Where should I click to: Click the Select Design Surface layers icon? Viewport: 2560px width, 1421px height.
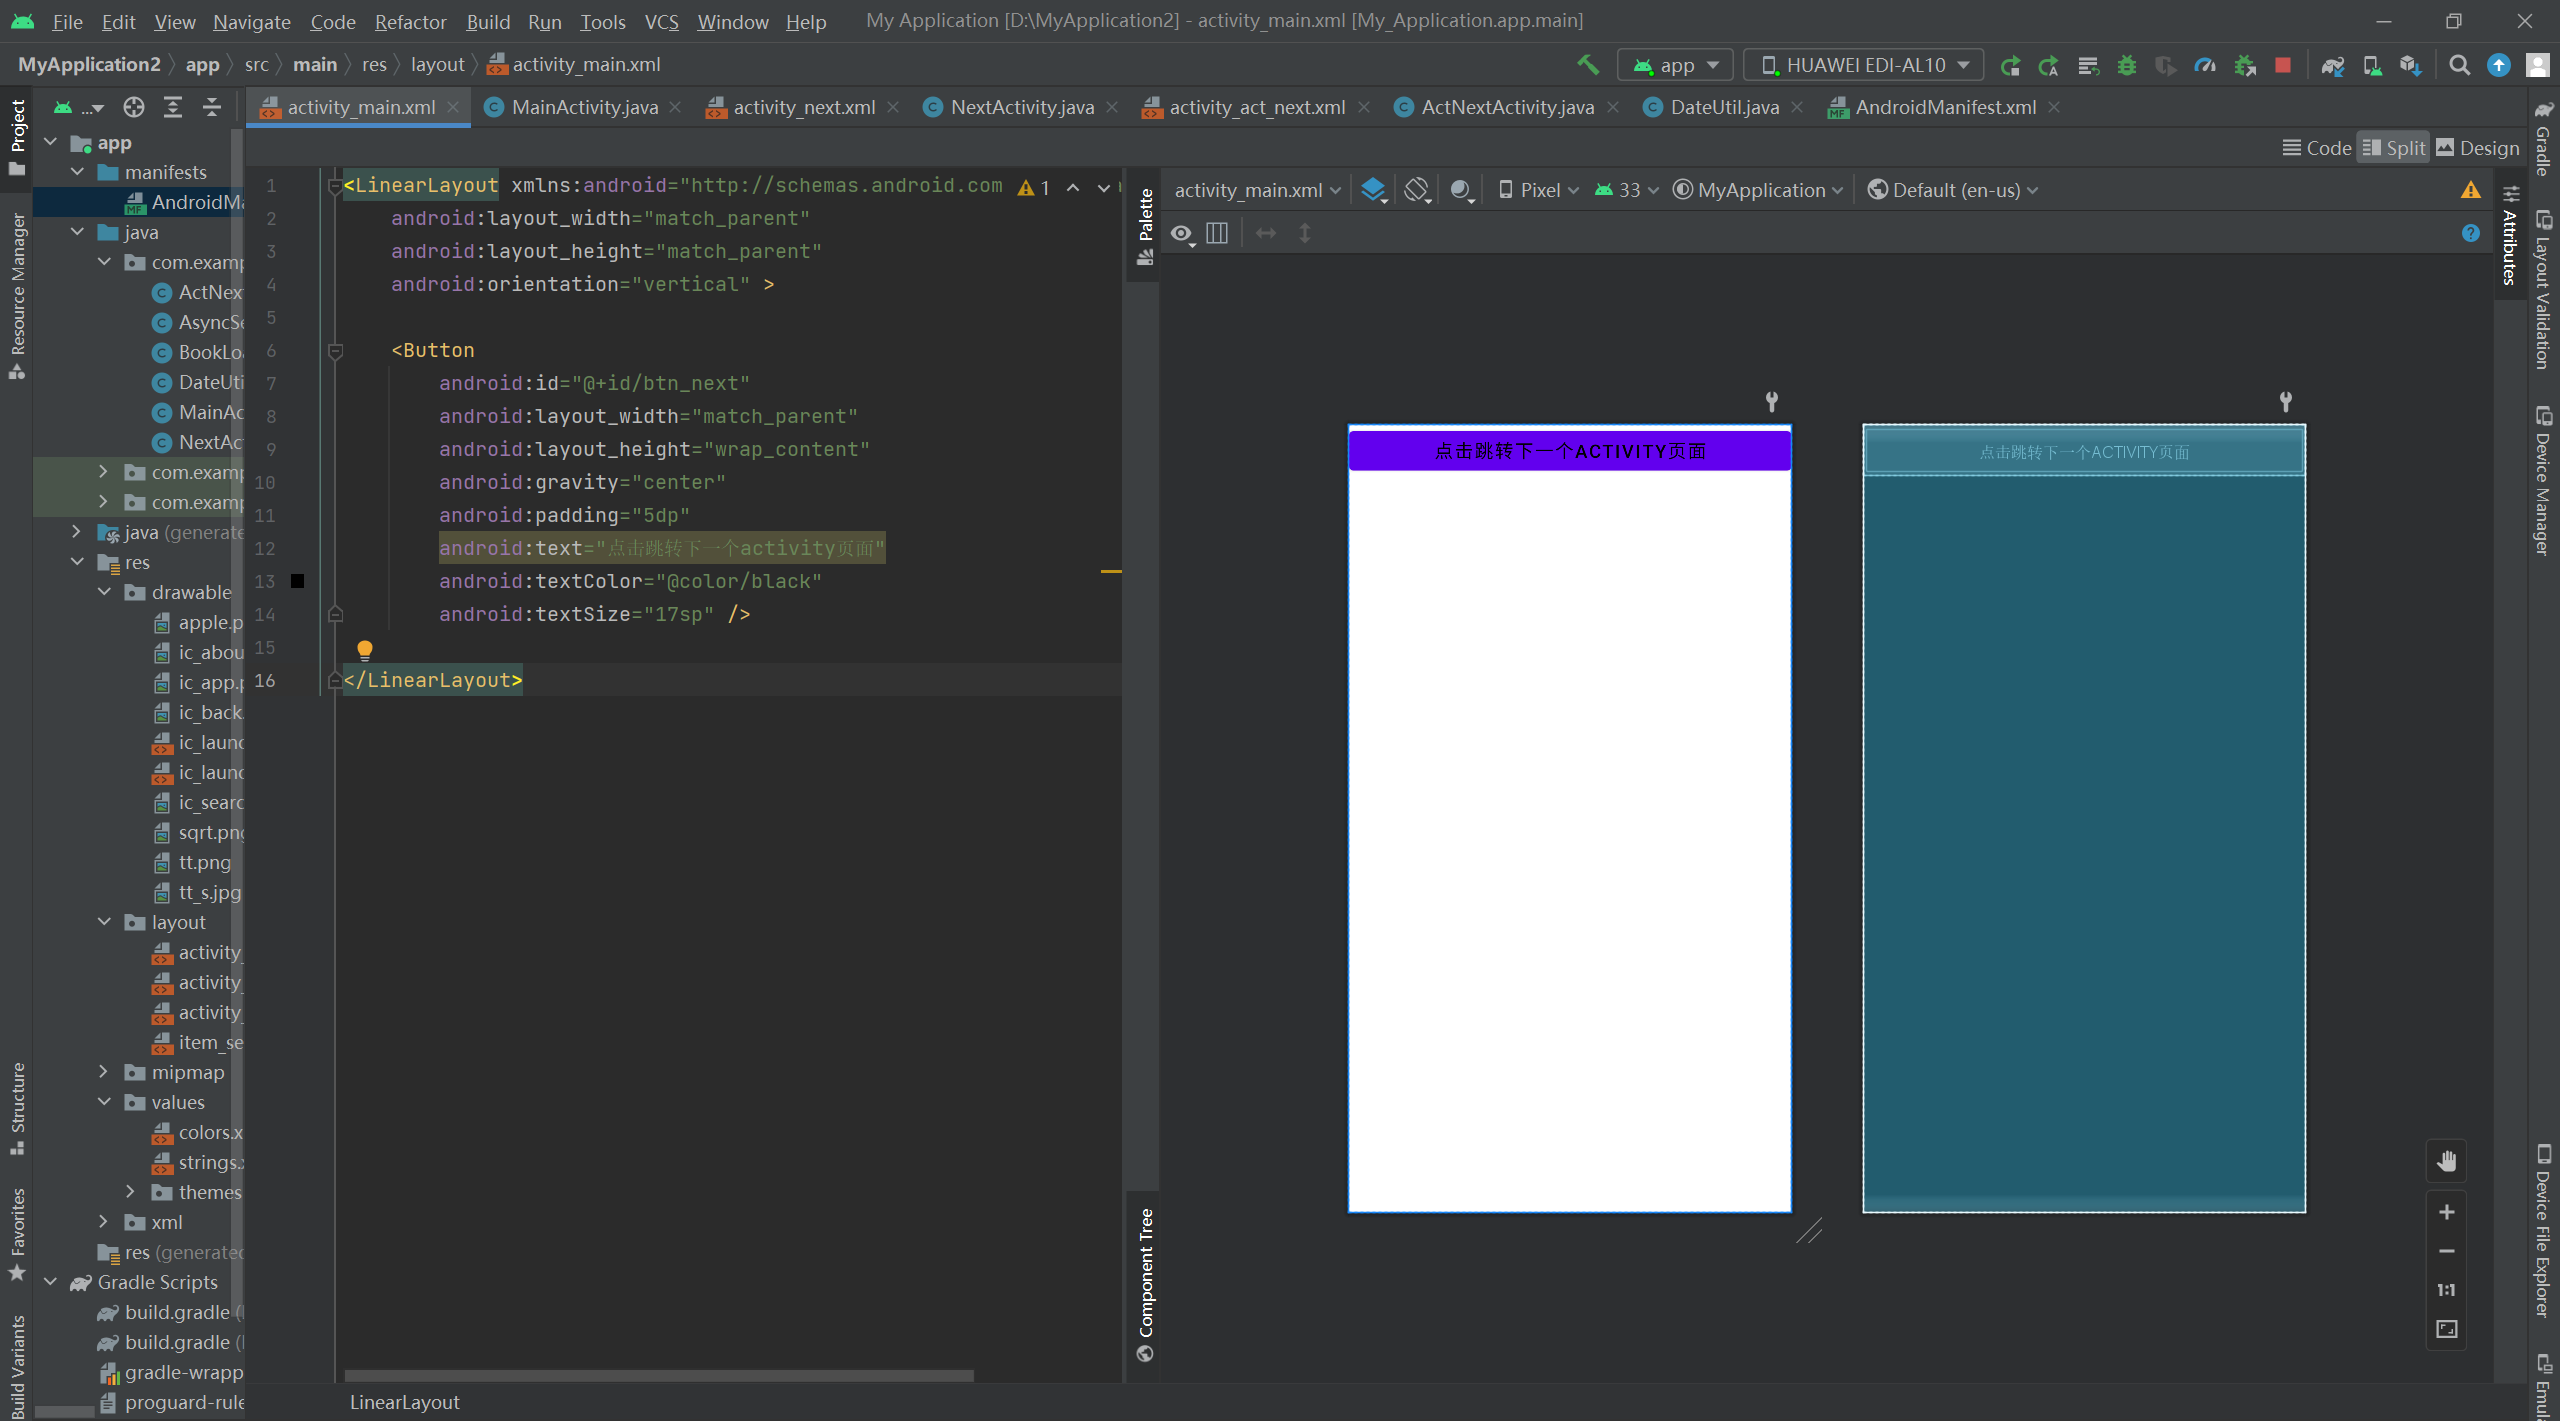pyautogui.click(x=1374, y=190)
